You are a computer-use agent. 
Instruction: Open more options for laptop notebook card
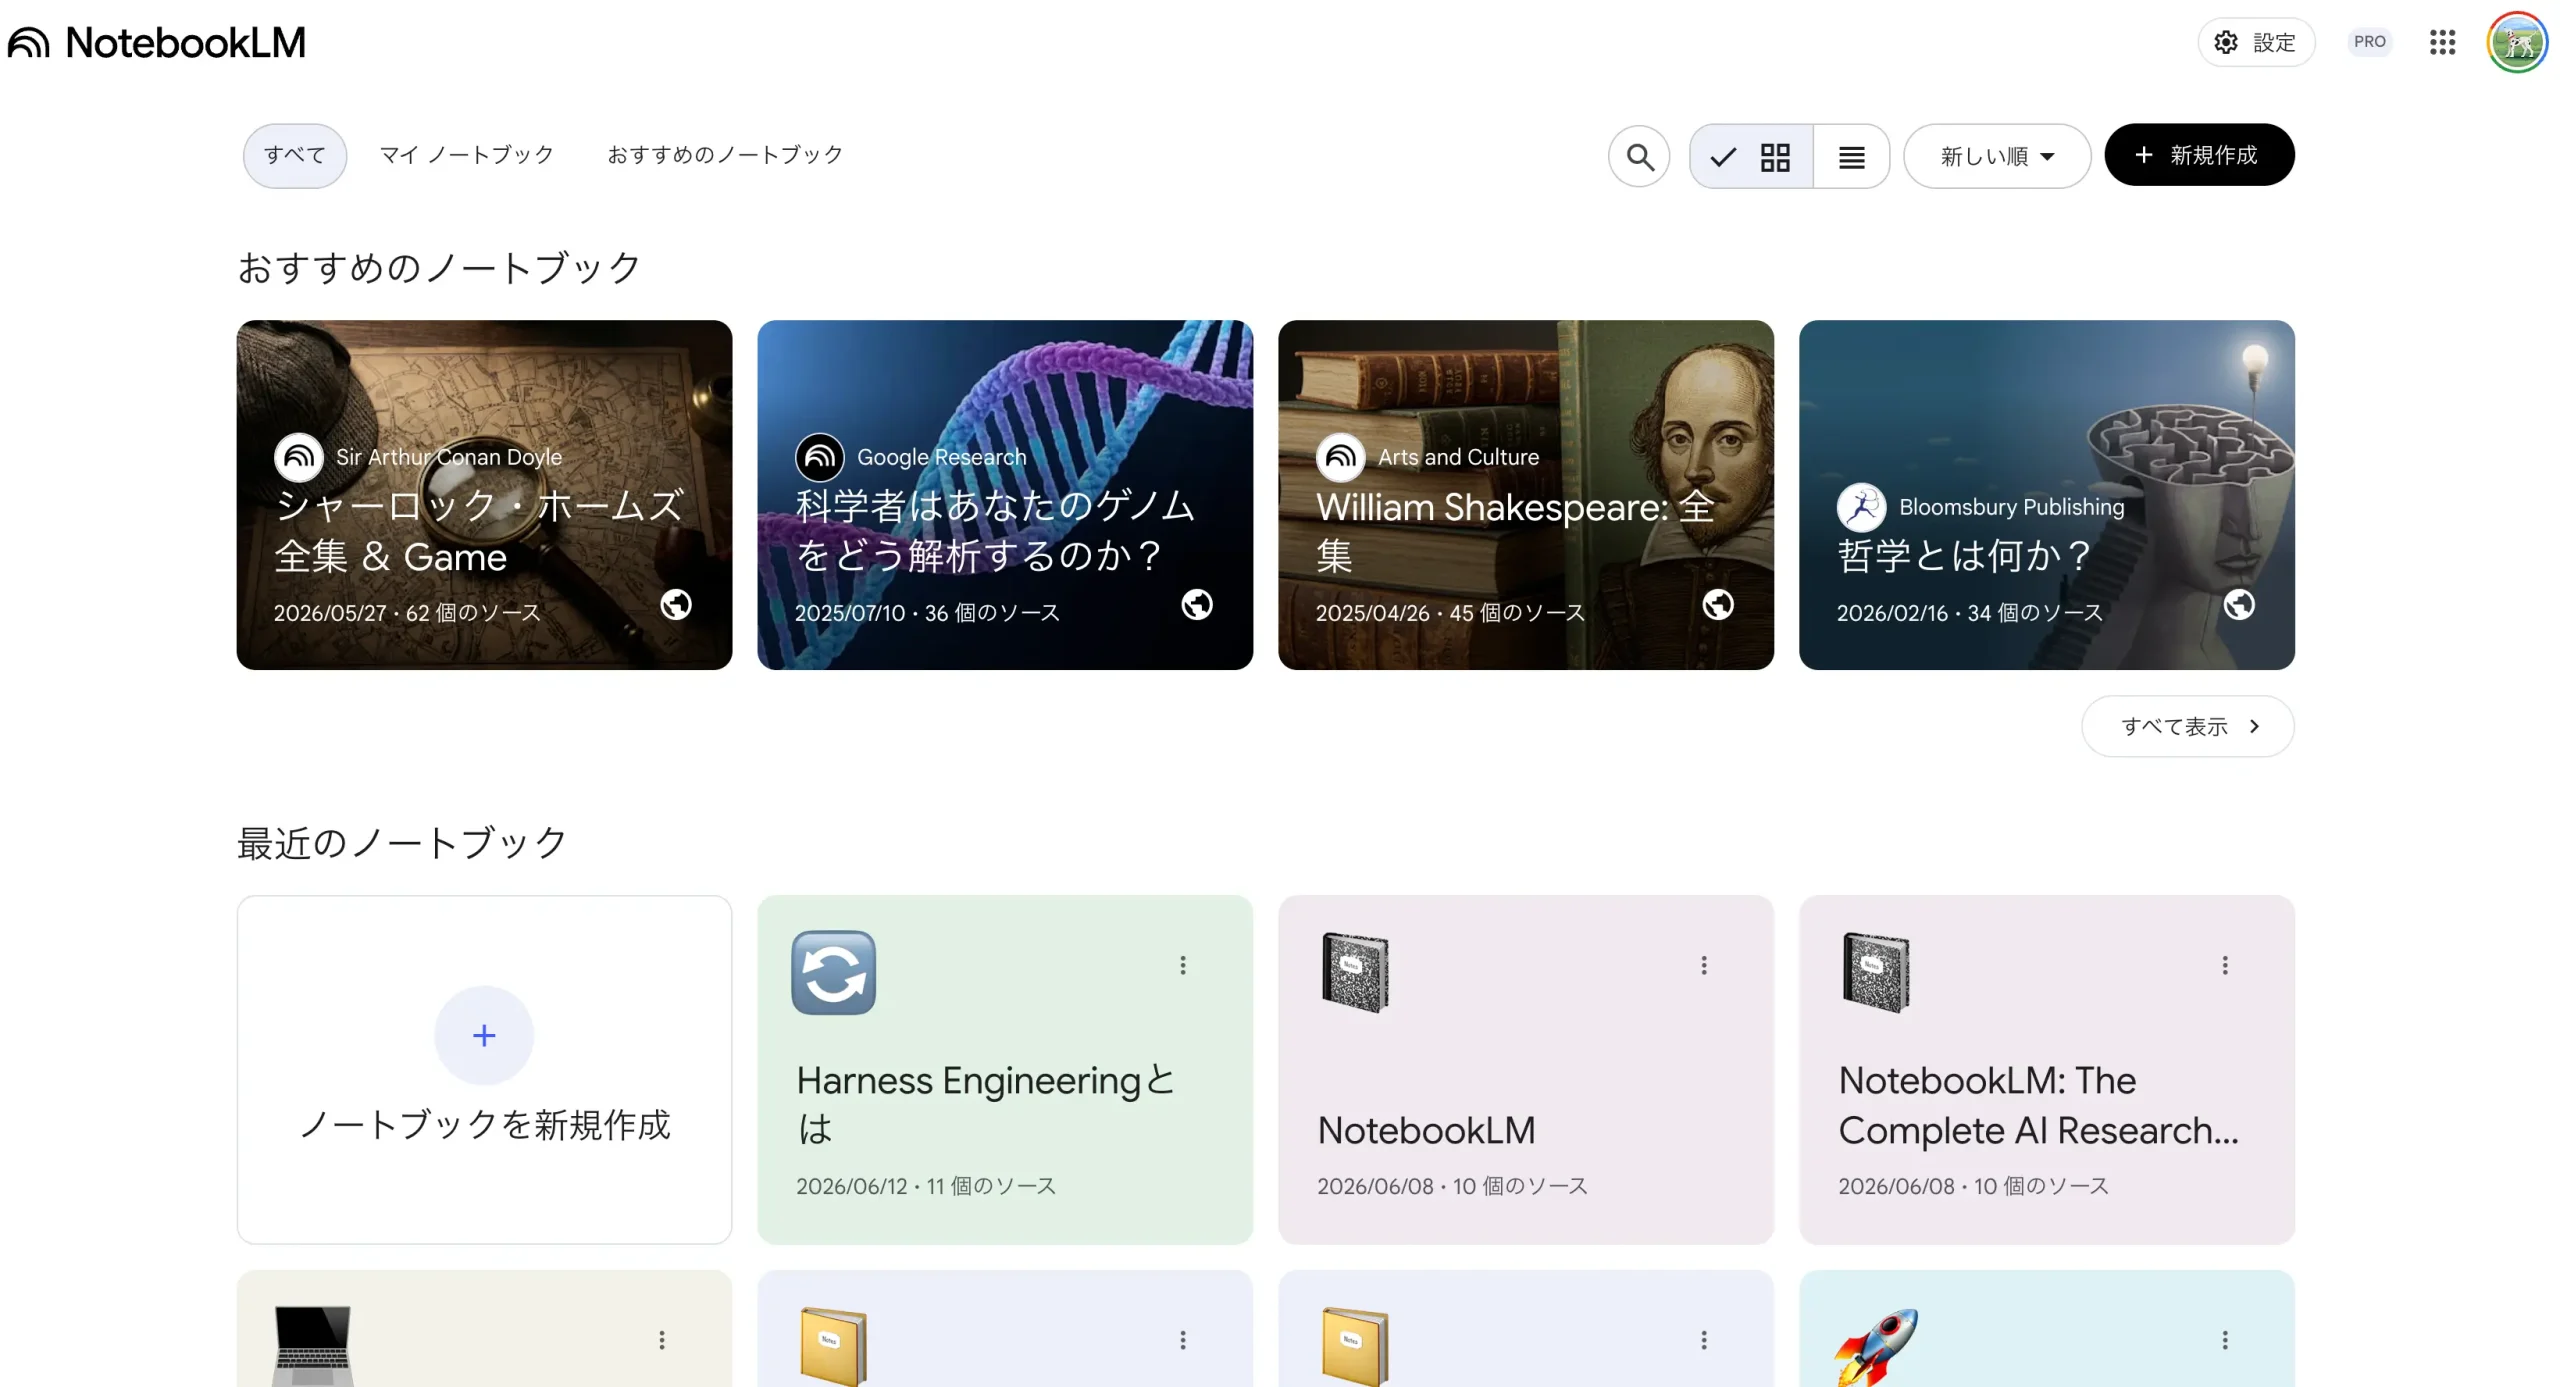coord(661,1340)
